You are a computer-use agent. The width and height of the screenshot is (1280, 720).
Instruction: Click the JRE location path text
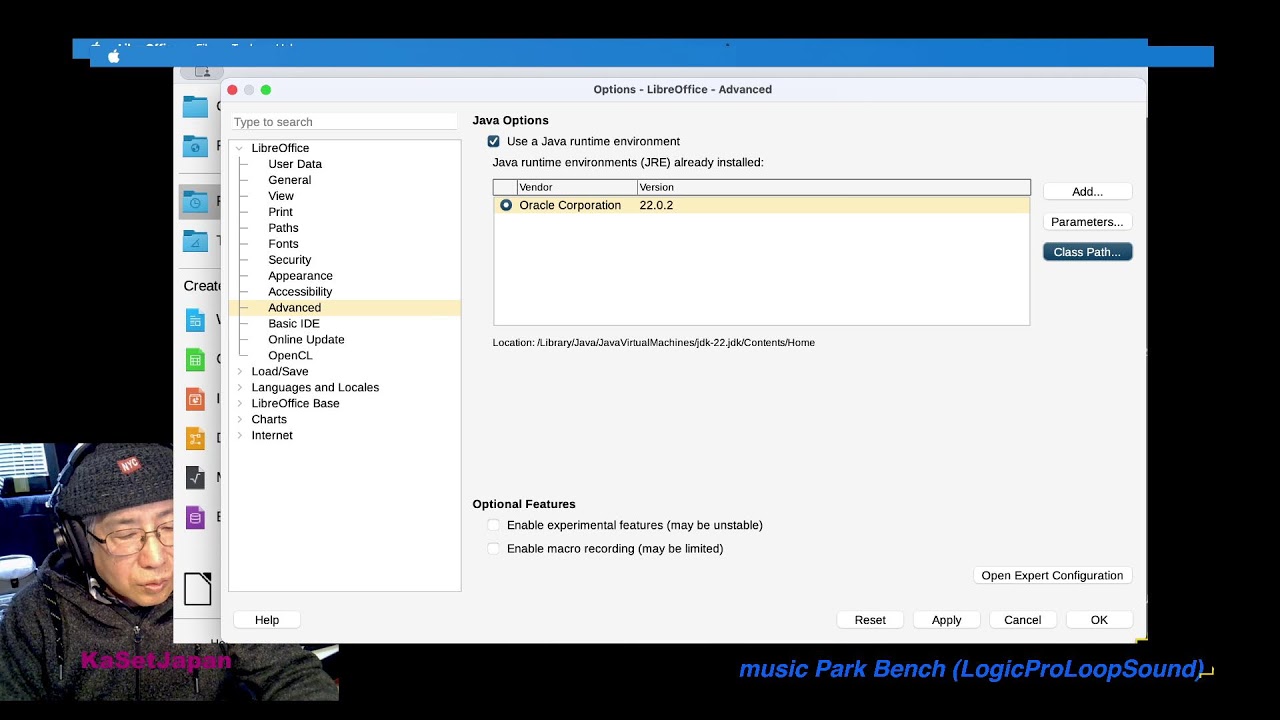(653, 343)
